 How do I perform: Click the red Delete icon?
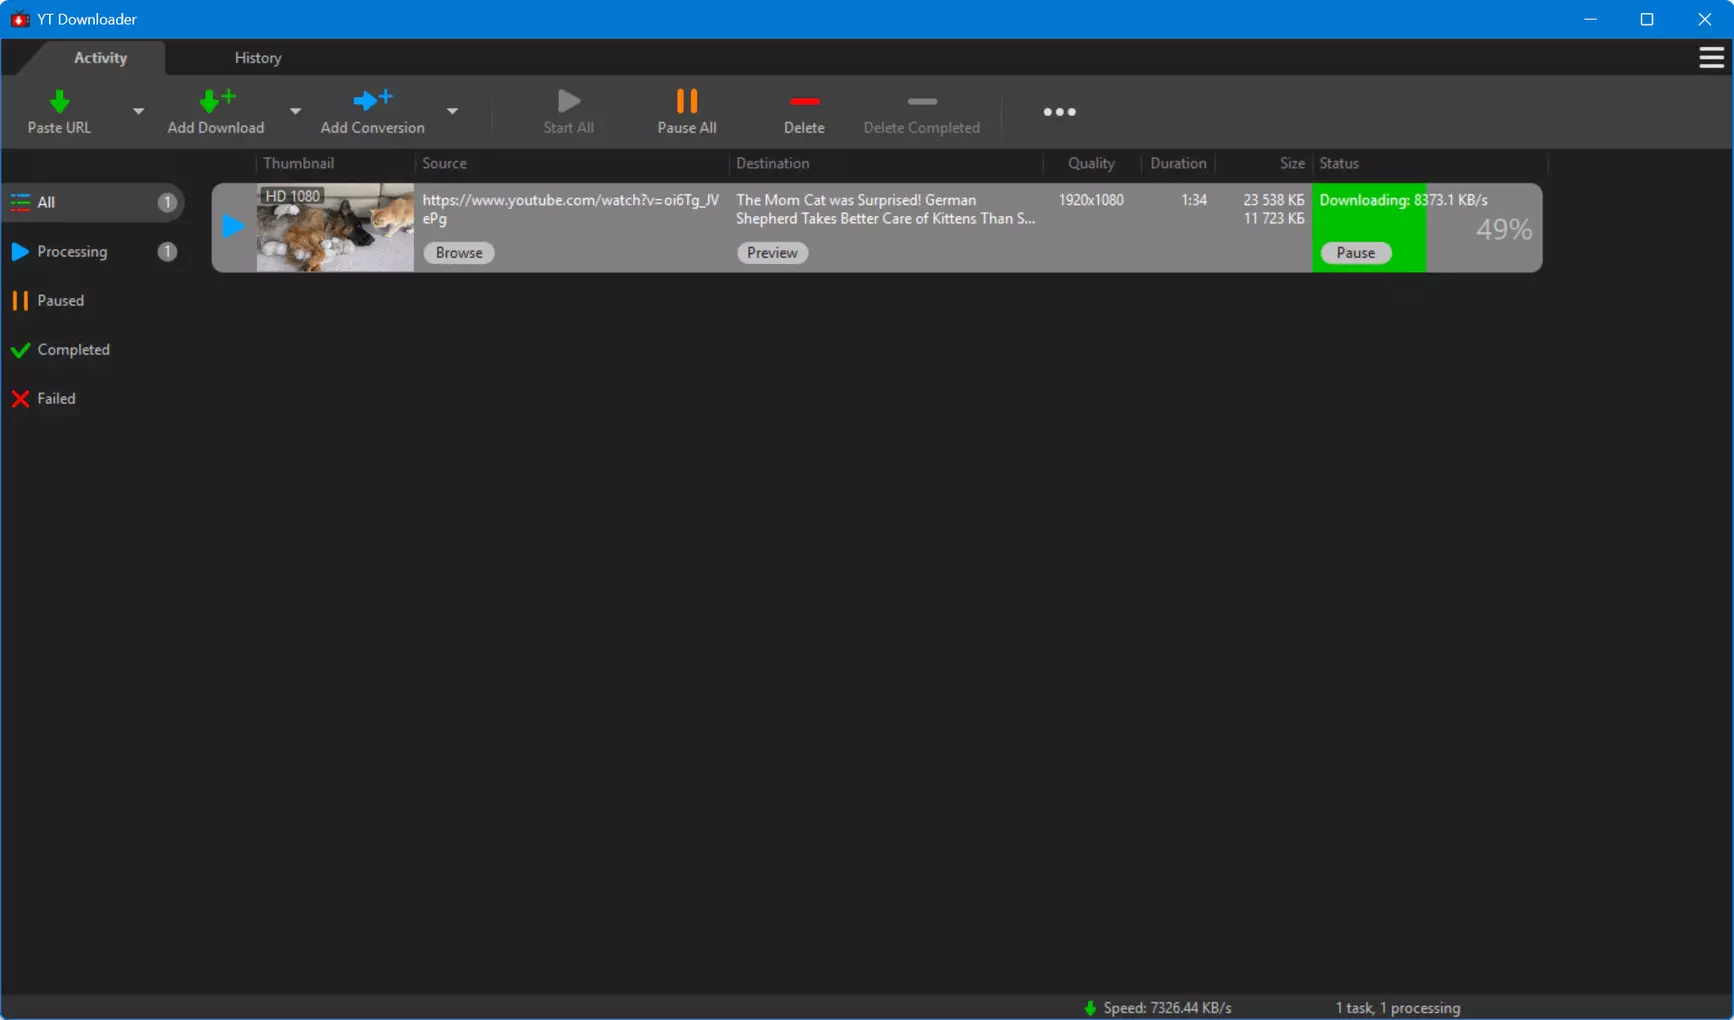tap(804, 101)
